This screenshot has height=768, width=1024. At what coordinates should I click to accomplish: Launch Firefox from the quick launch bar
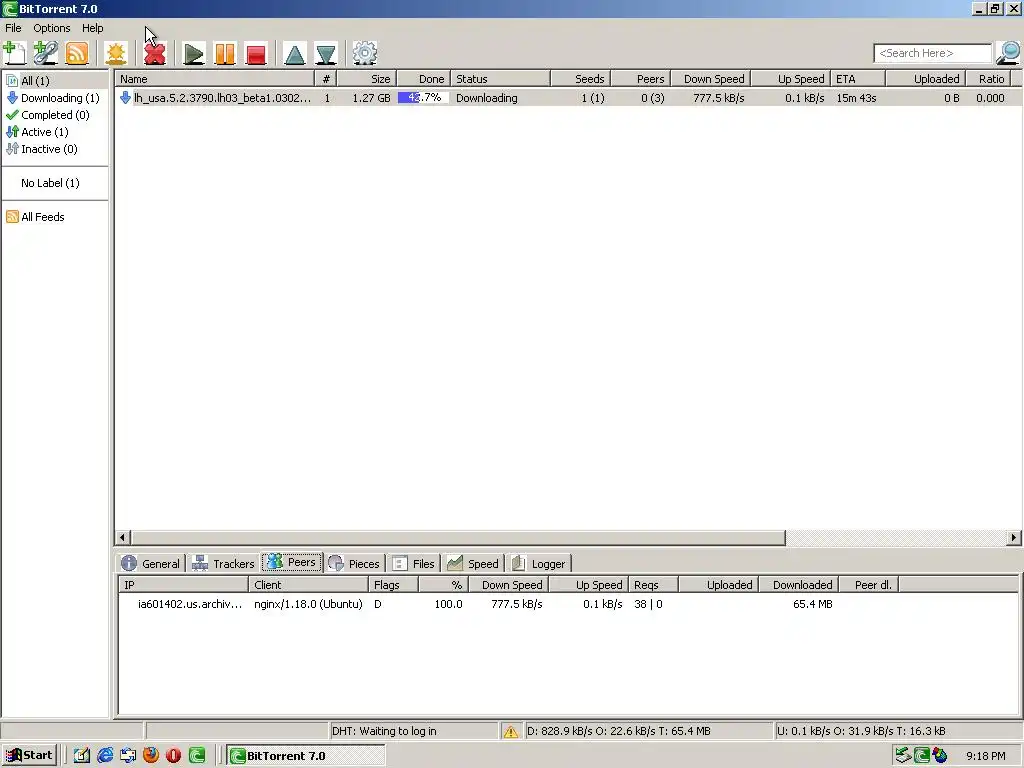(151, 756)
